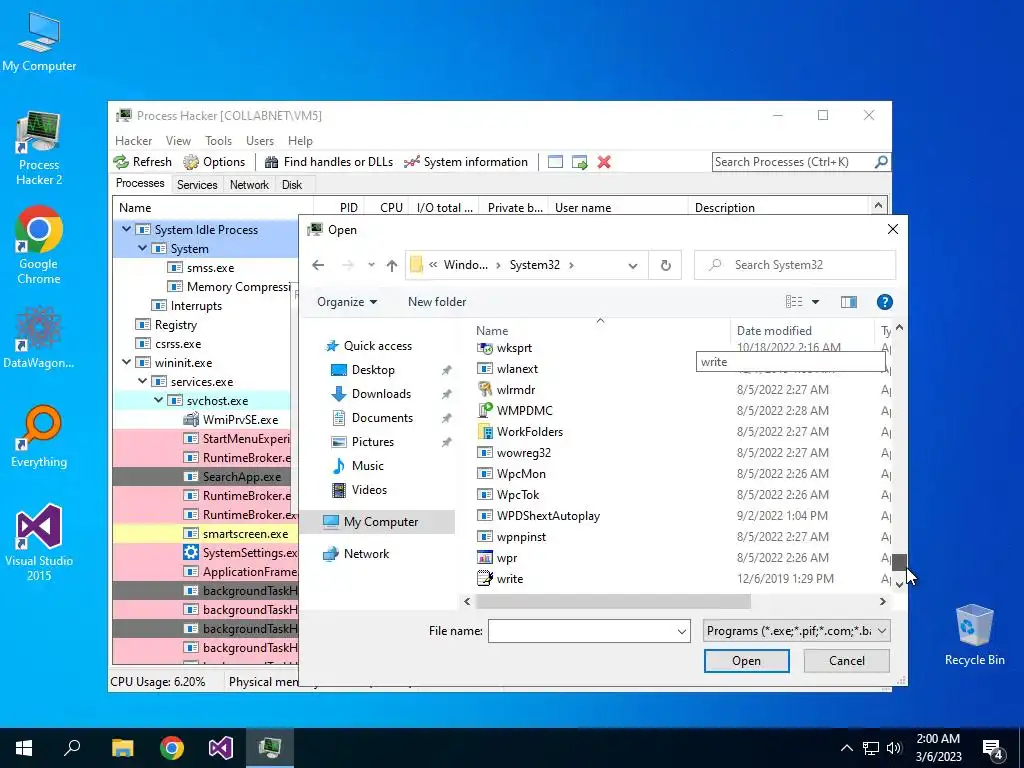This screenshot has height=768, width=1024.
Task: Open DataWagon desktop shortcut
Action: (x=39, y=338)
